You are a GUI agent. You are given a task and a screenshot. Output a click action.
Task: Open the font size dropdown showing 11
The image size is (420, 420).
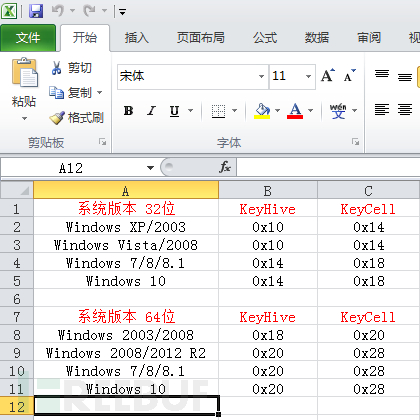[309, 77]
